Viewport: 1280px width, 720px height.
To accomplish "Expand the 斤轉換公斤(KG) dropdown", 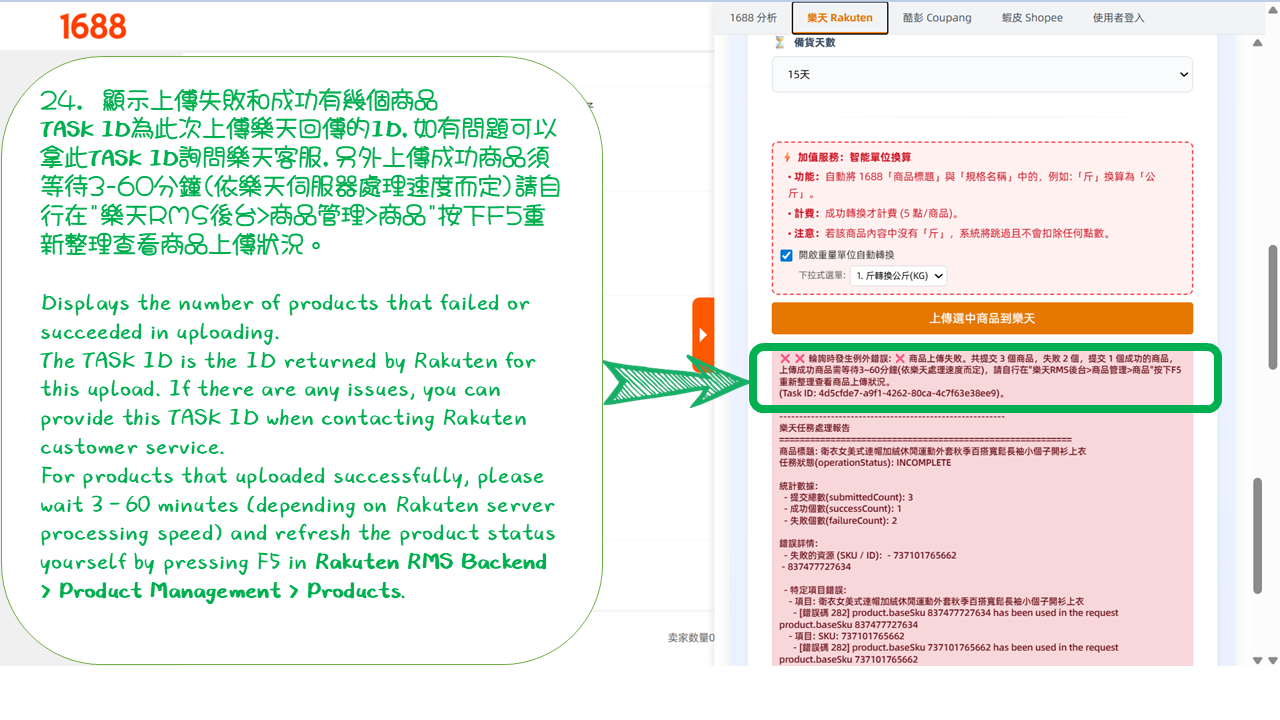I will 898,275.
